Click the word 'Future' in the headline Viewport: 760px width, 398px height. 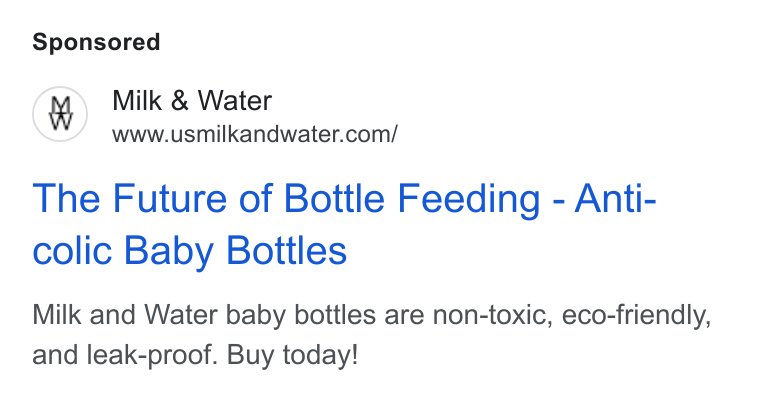(x=170, y=198)
